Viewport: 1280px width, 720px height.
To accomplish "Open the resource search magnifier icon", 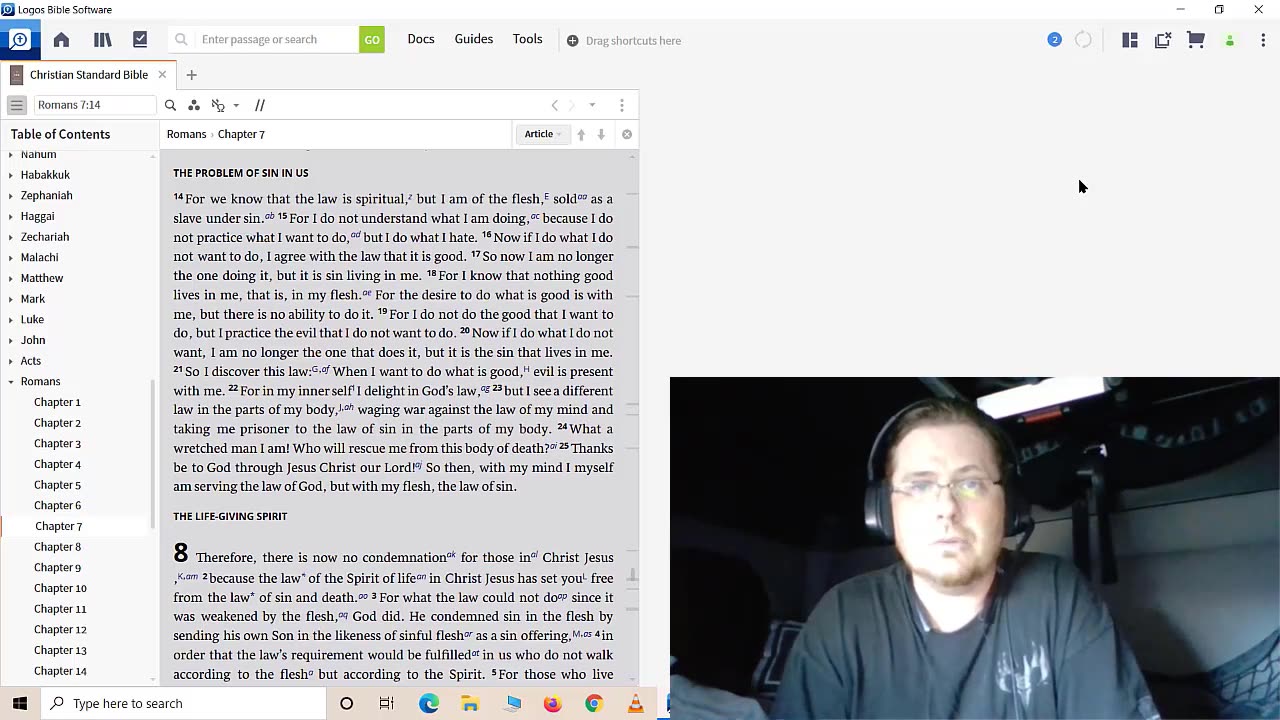I will 170,105.
